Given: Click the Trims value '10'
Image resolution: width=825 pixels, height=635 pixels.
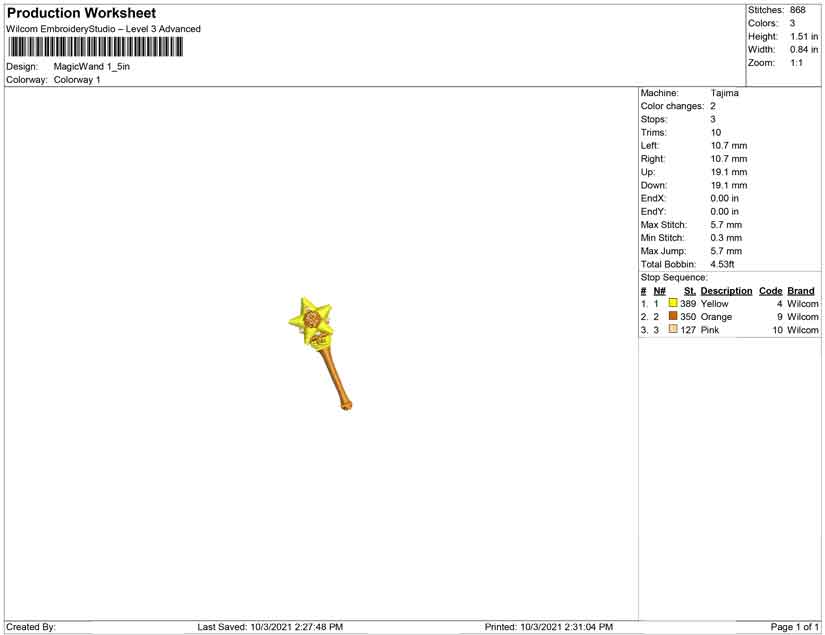Looking at the screenshot, I should (716, 133).
